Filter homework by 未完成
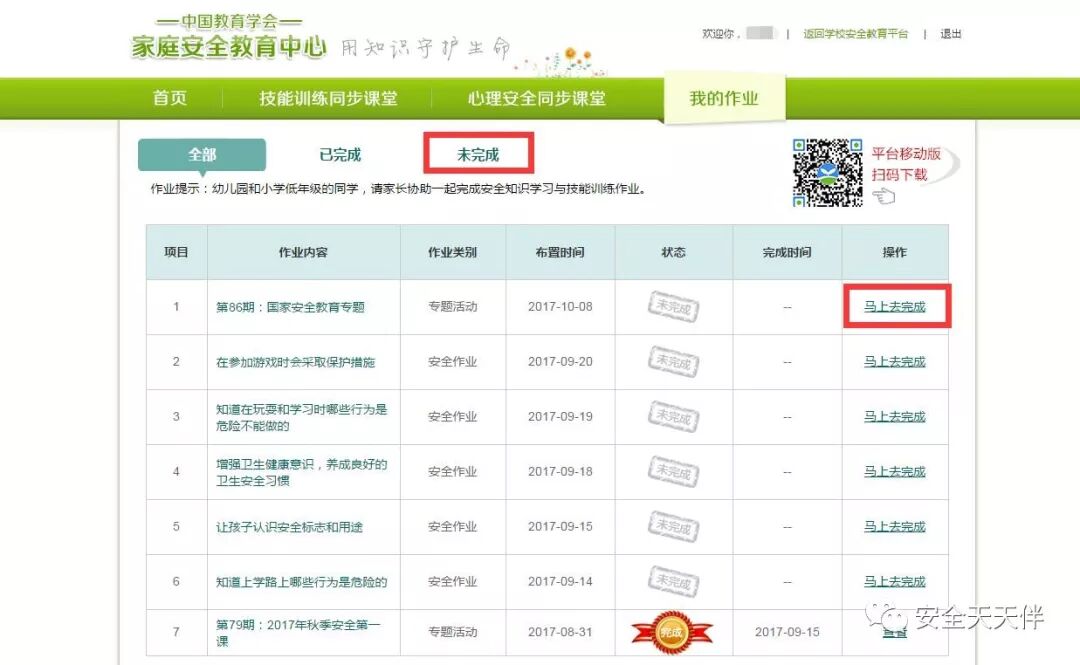 click(478, 154)
